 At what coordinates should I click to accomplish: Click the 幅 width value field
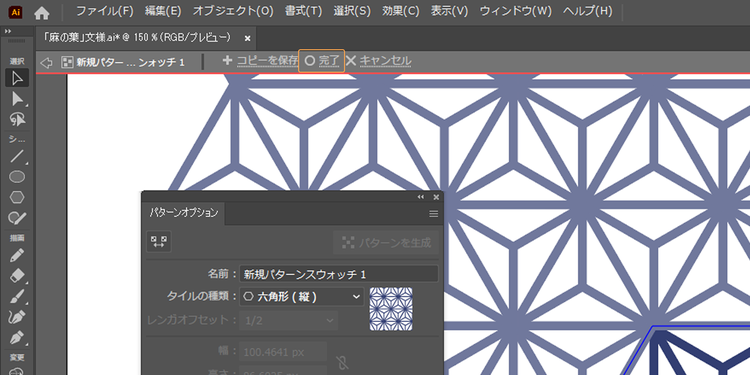[x=283, y=352]
